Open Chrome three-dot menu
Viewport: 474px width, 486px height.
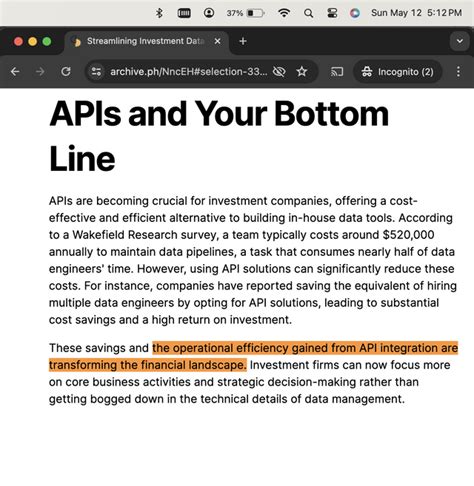tap(458, 71)
